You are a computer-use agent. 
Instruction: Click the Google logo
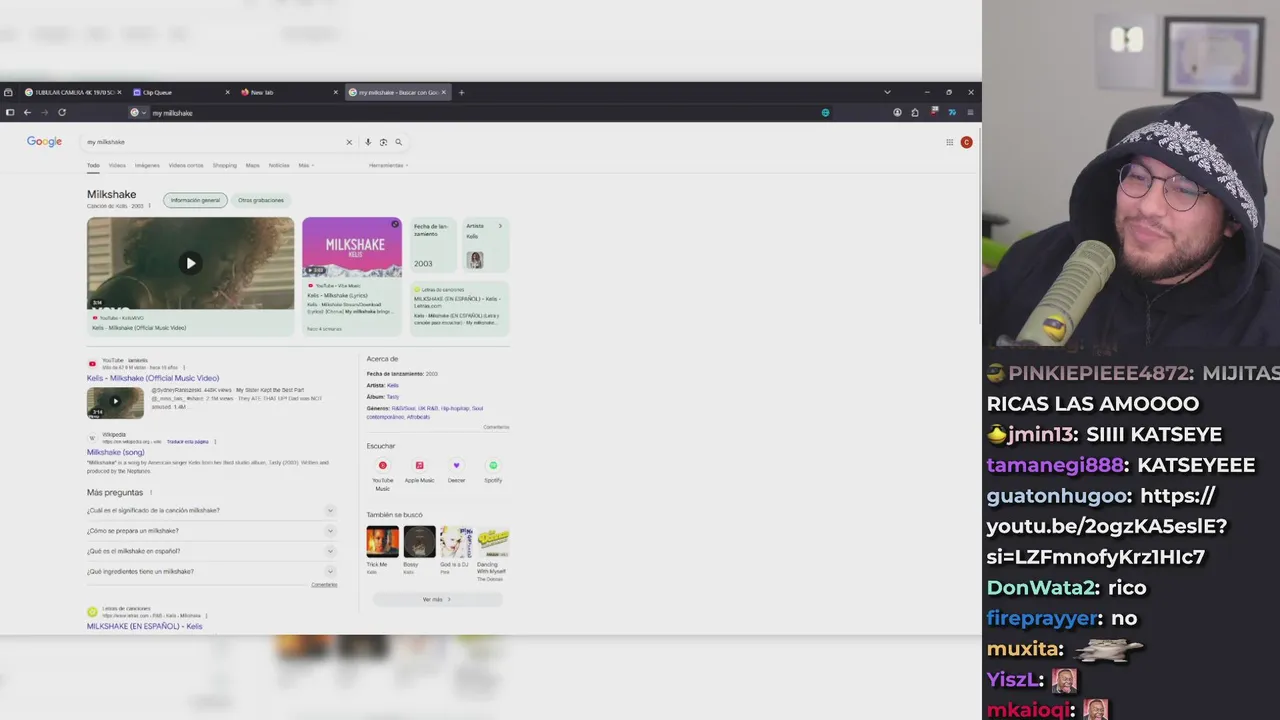tap(44, 142)
